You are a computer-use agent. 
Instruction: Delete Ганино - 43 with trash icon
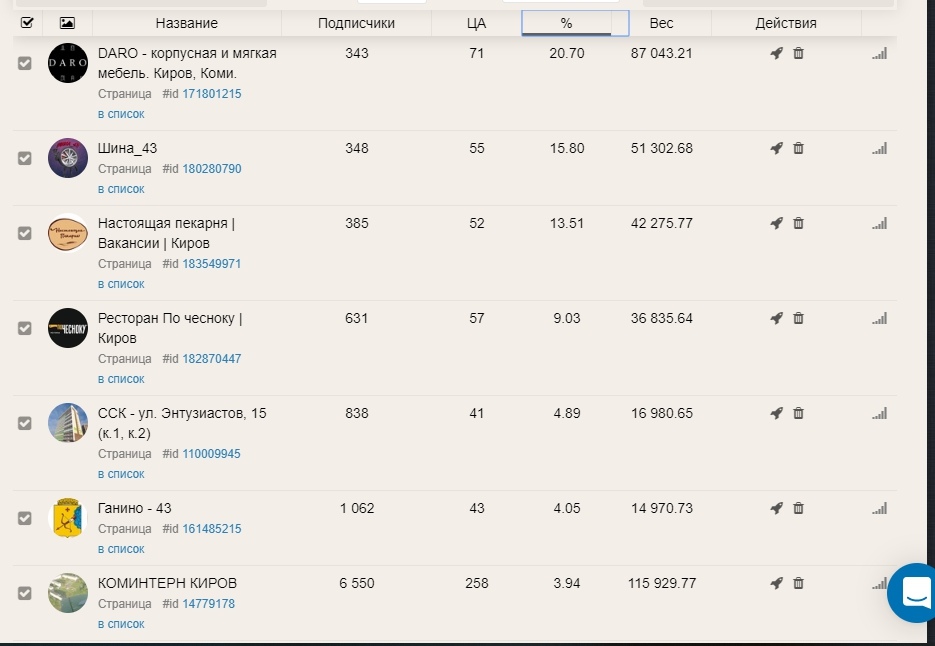click(x=798, y=508)
